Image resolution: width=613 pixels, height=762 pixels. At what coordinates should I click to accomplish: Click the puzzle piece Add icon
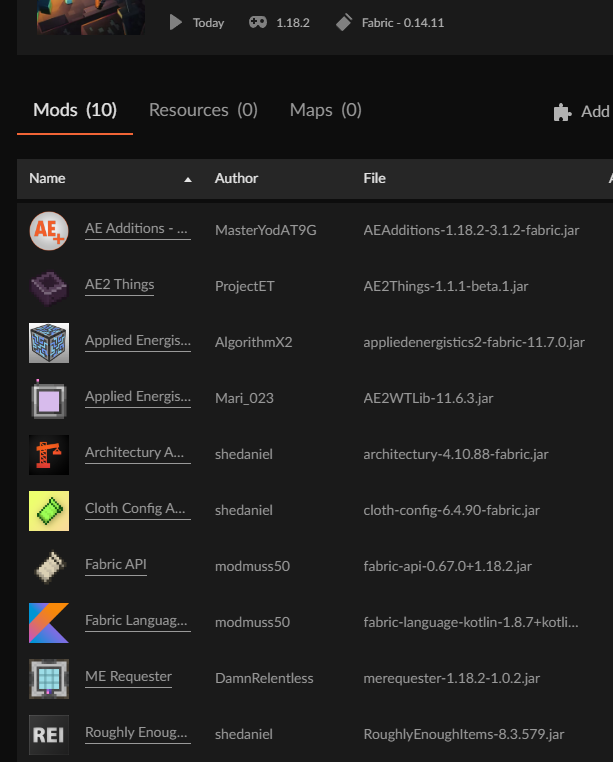[x=562, y=112]
